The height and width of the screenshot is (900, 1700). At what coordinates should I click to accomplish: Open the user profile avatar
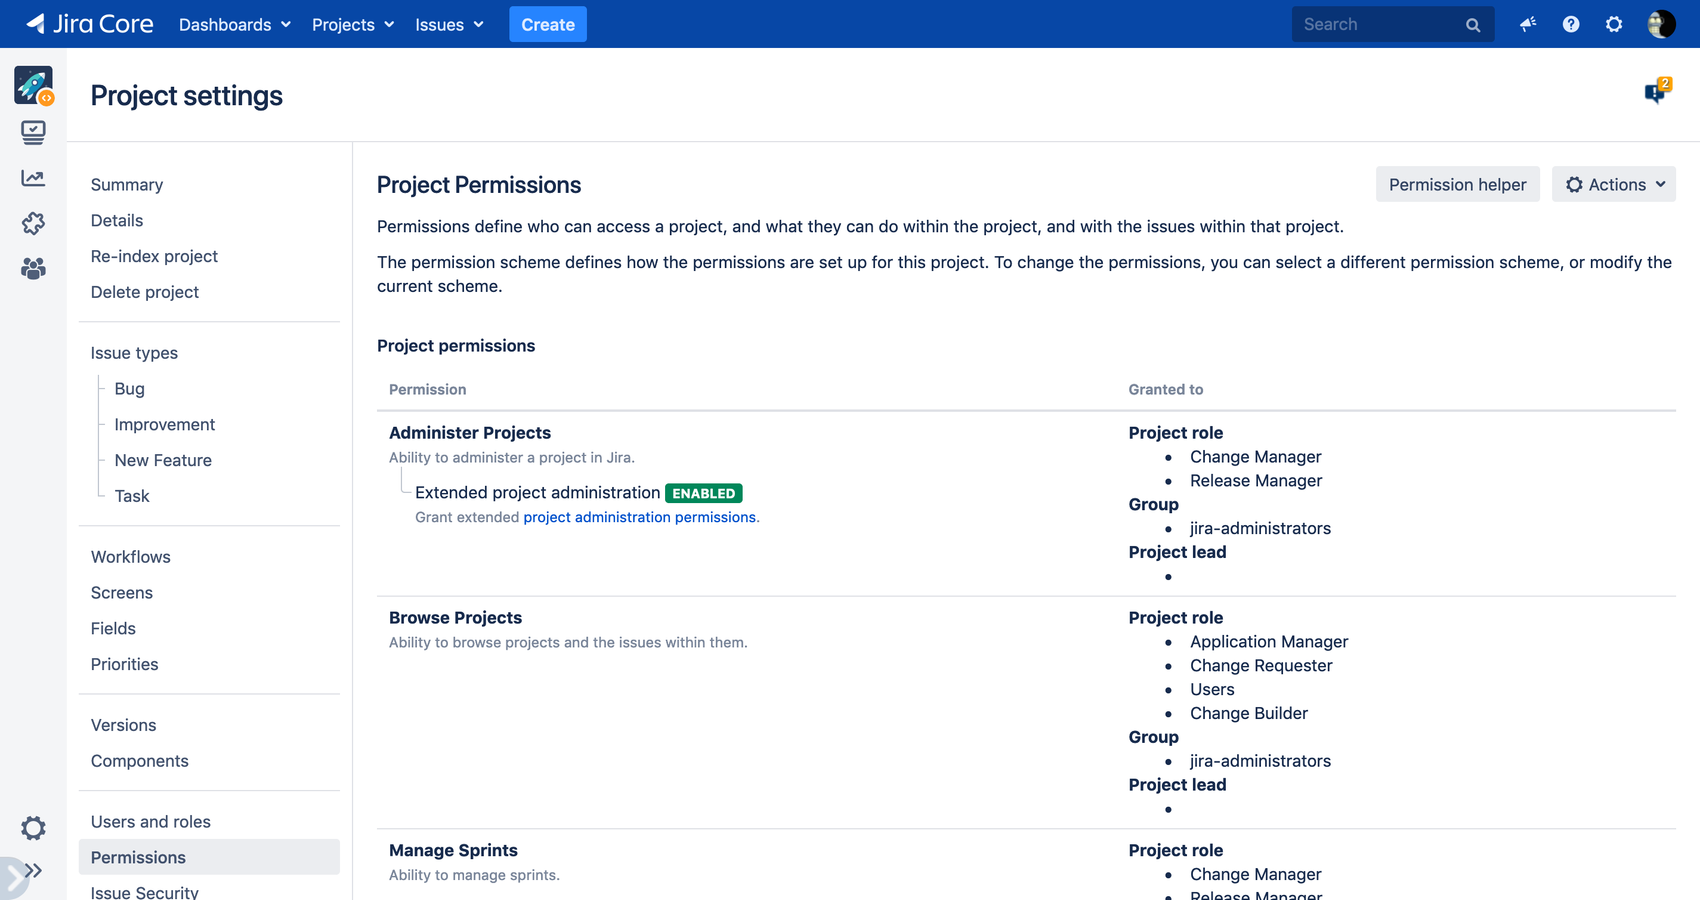[x=1661, y=24]
